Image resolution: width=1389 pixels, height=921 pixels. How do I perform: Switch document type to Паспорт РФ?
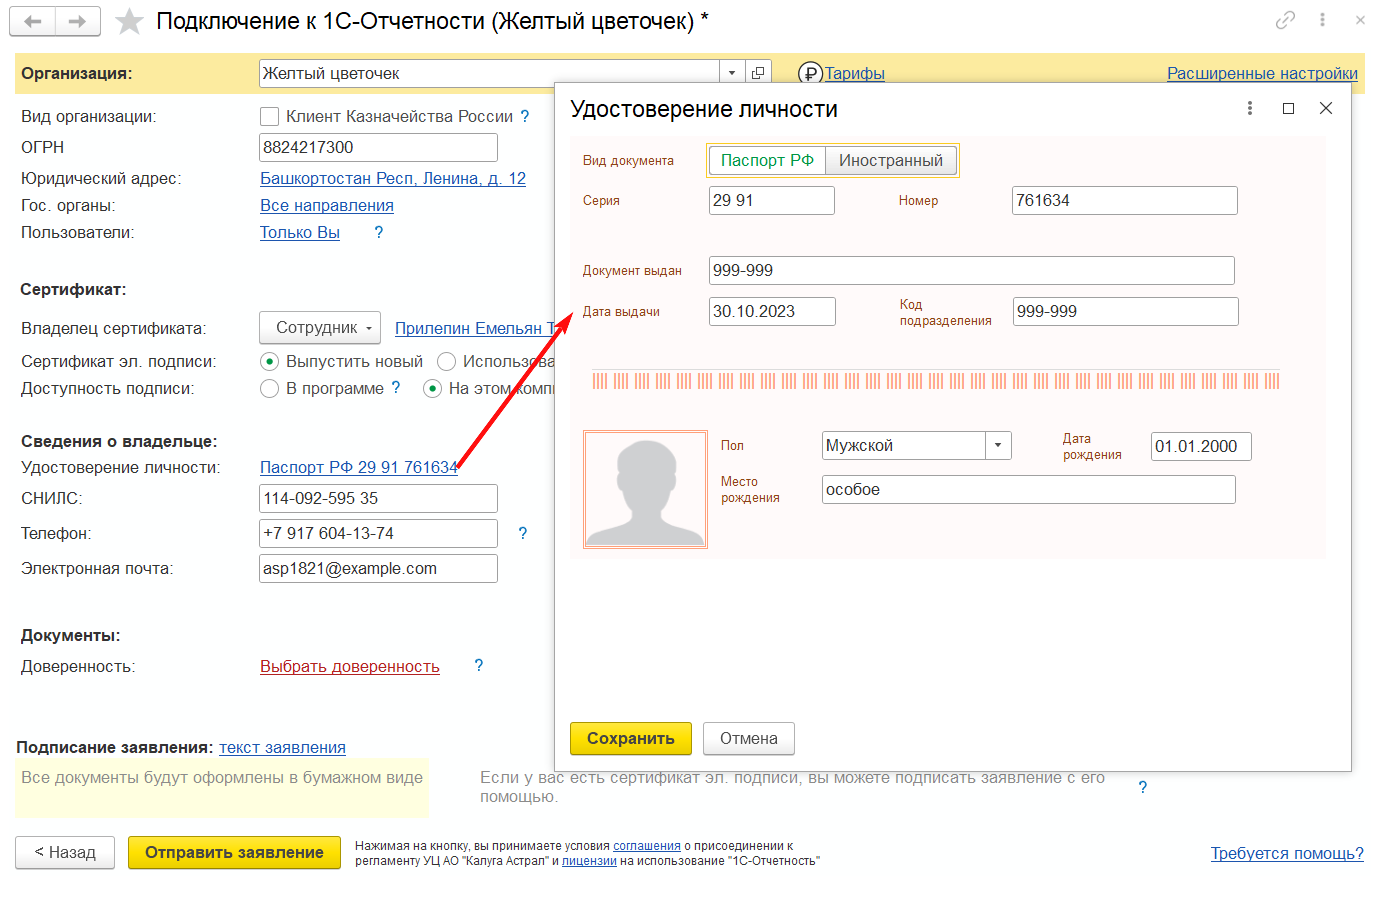[x=767, y=160]
